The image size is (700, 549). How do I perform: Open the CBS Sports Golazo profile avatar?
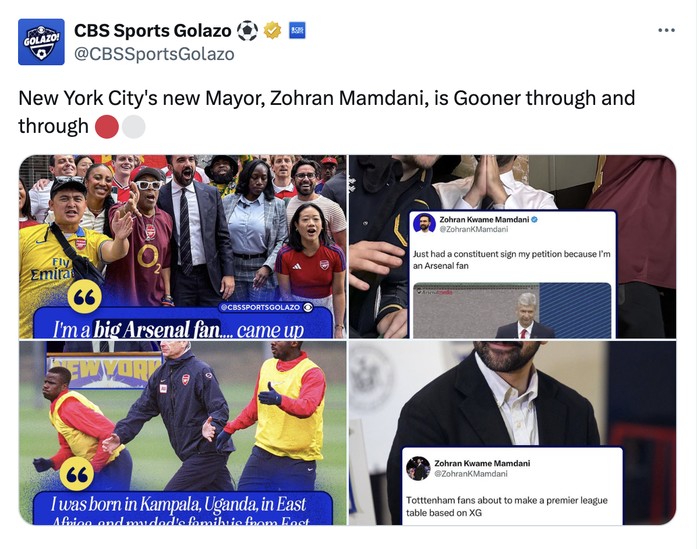(x=41, y=42)
